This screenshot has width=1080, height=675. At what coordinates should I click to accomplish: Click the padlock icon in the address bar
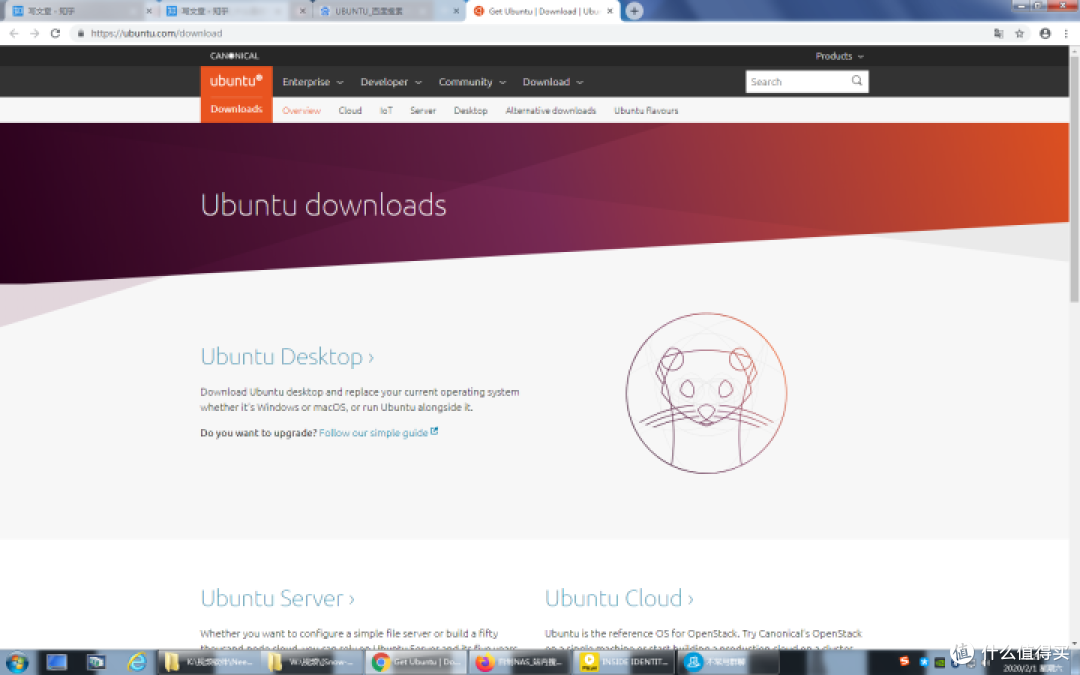(x=81, y=33)
